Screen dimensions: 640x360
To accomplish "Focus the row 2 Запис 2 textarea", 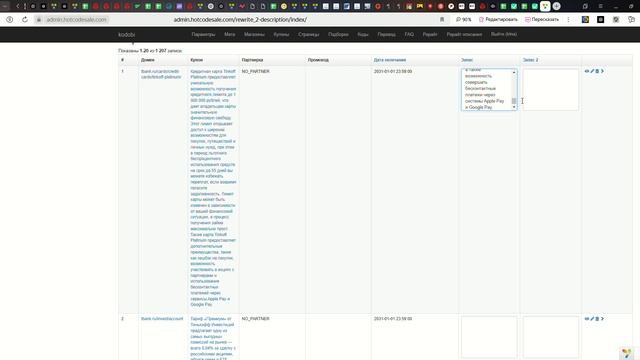I will click(551, 337).
